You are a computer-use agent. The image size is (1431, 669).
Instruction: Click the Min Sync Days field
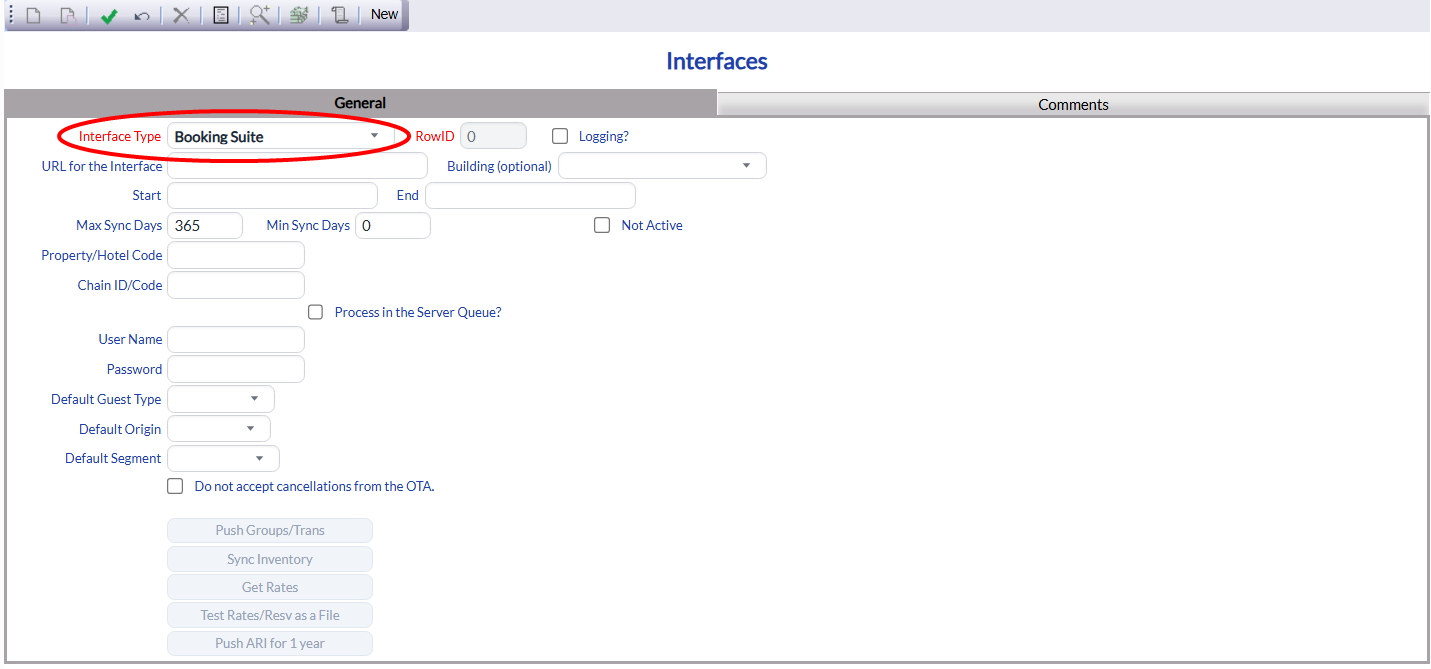[393, 225]
